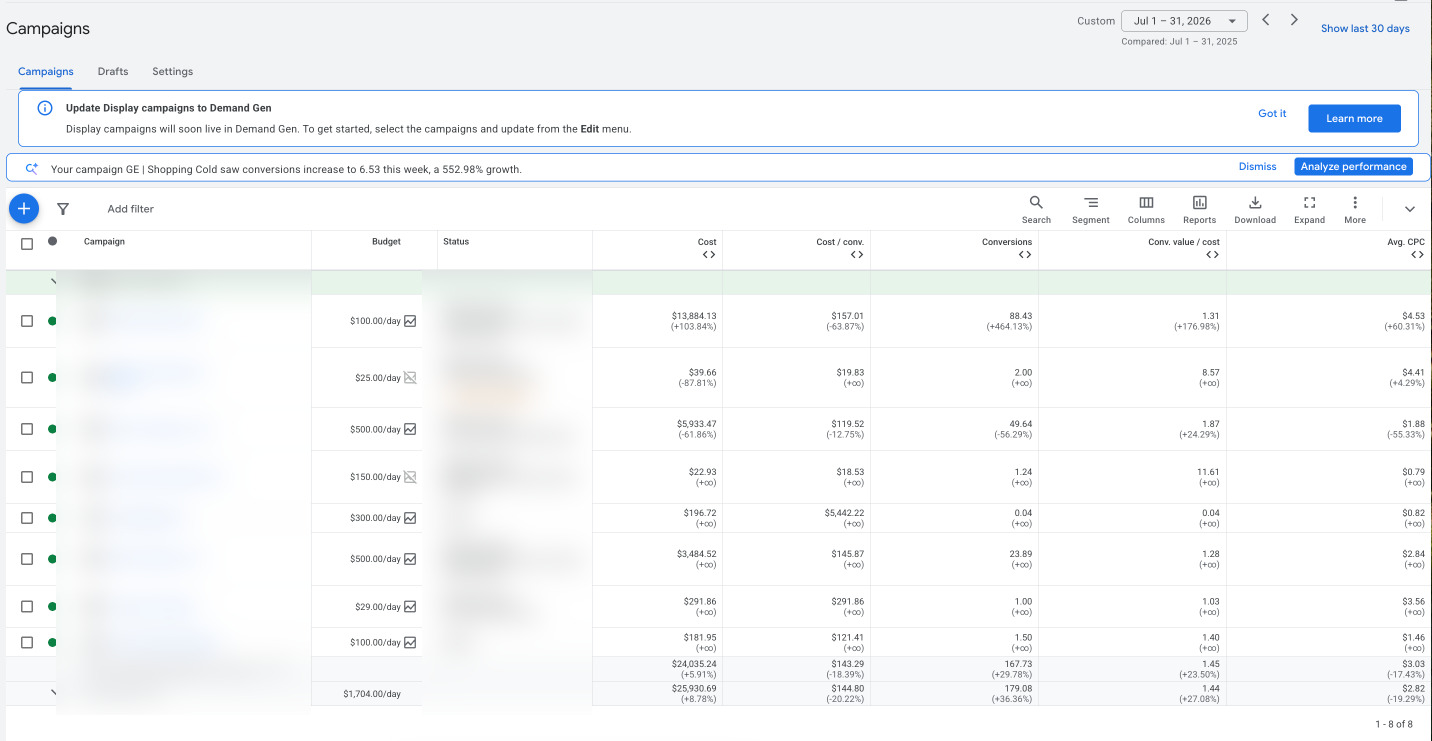Select the campaign row costing $13,884.13
Screen dimensions: 1432x741
27,321
